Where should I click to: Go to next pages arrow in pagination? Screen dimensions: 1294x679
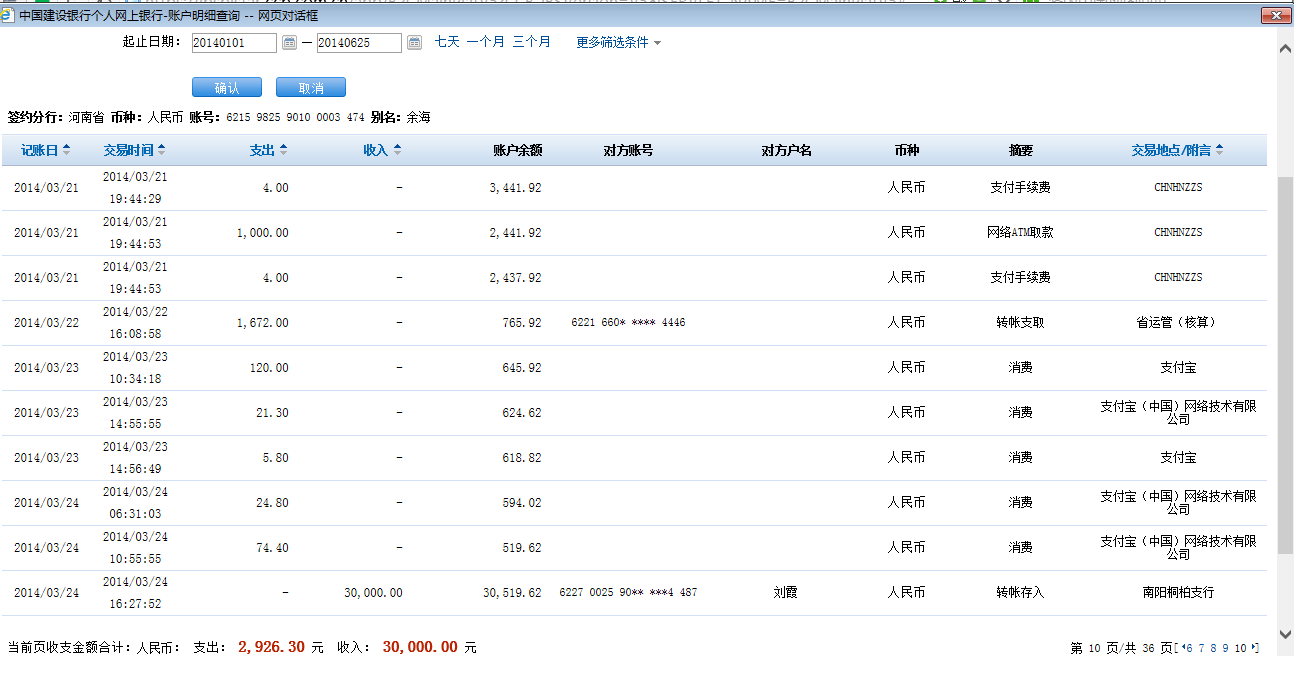pyautogui.click(x=1254, y=648)
